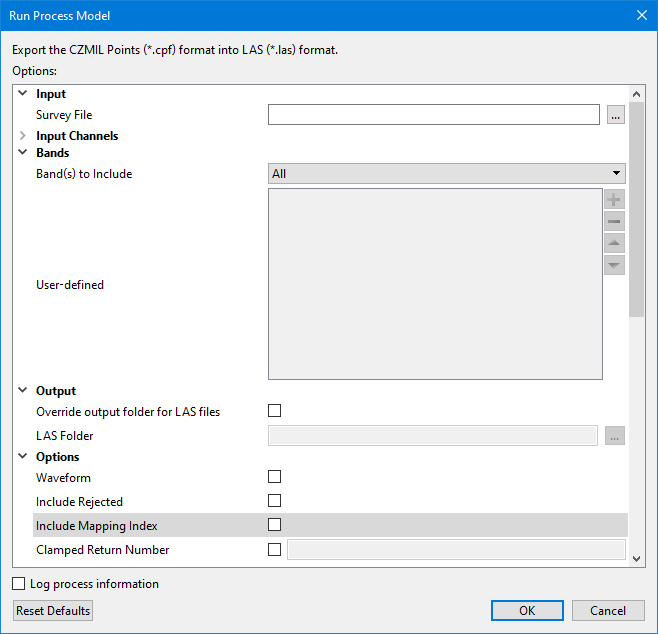Click the move up arrow icon
This screenshot has width=658, height=634.
tap(614, 244)
